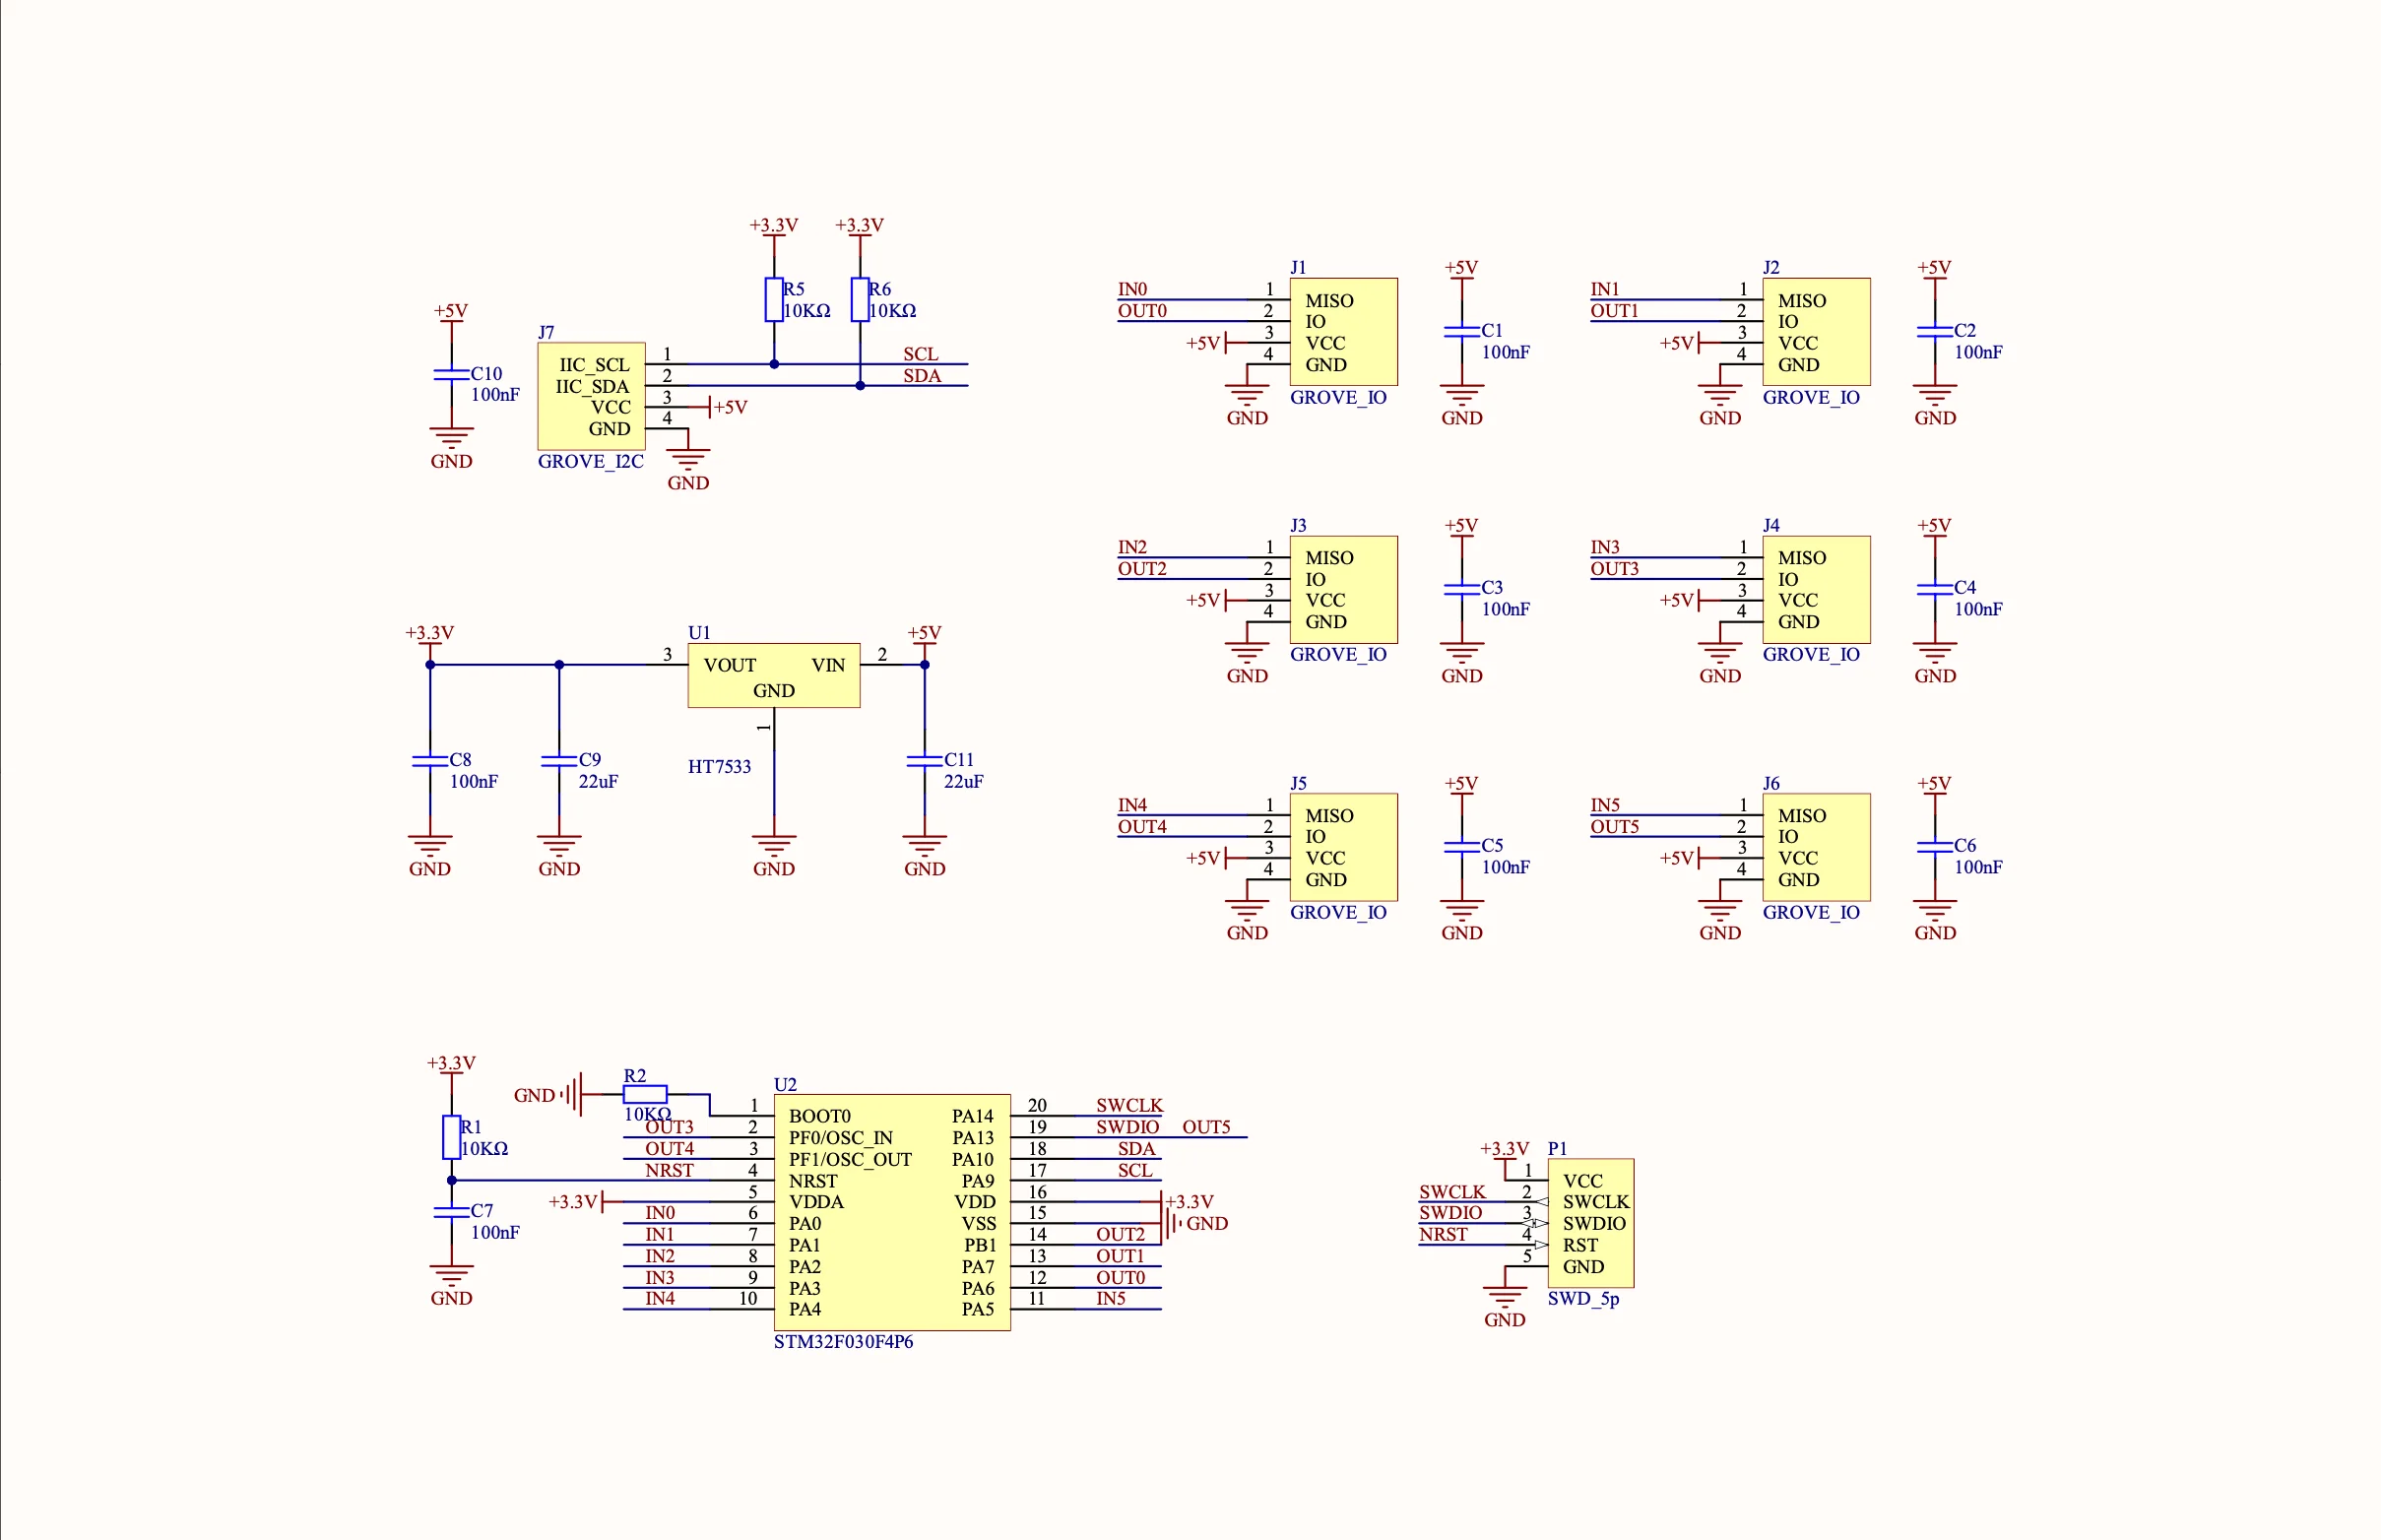2381x1540 pixels.
Task: Click the STM32F030F4P6 part name text
Action: tap(843, 1342)
